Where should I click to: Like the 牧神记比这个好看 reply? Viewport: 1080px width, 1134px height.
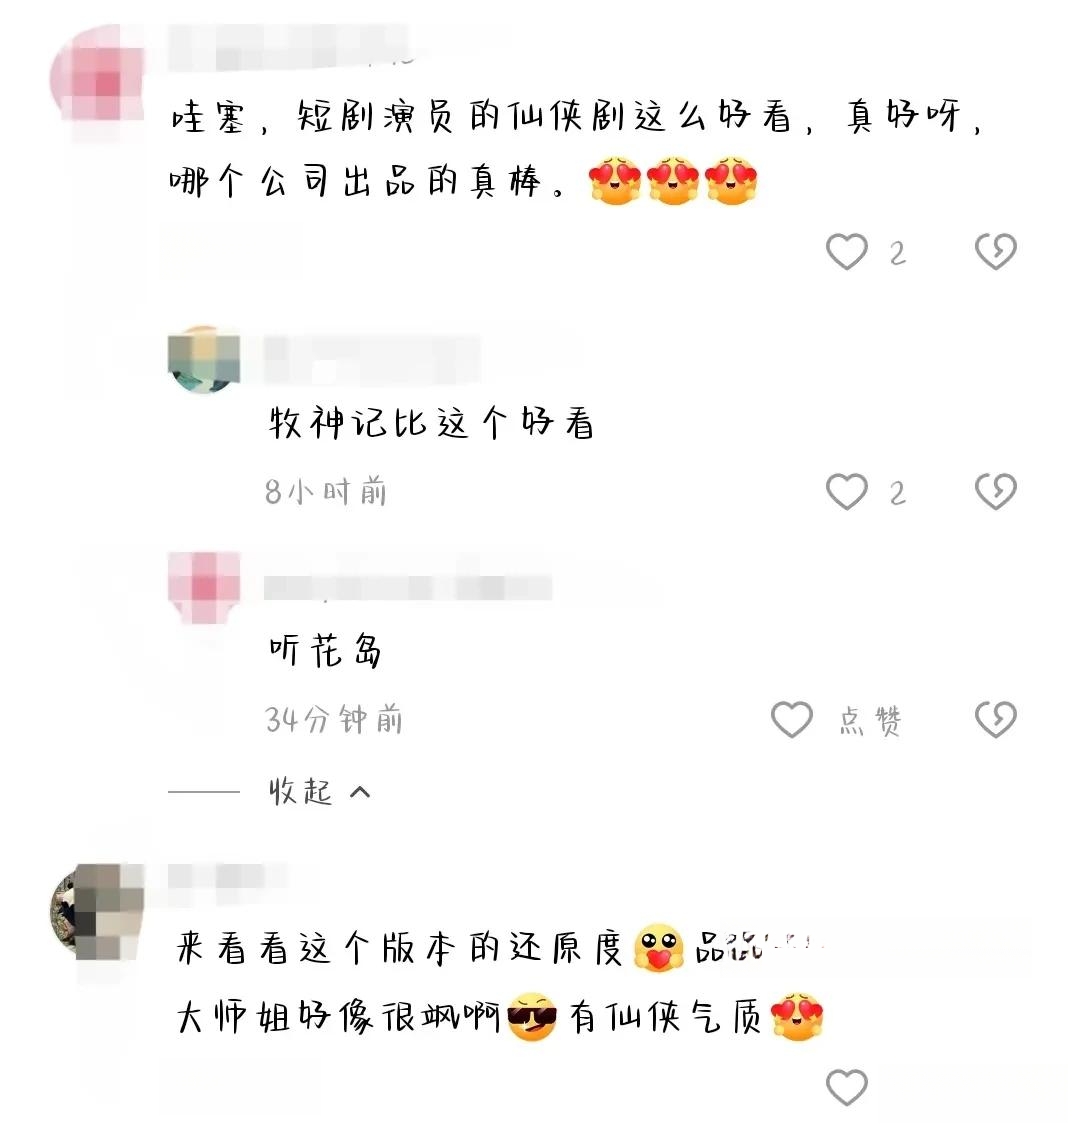pyautogui.click(x=846, y=492)
